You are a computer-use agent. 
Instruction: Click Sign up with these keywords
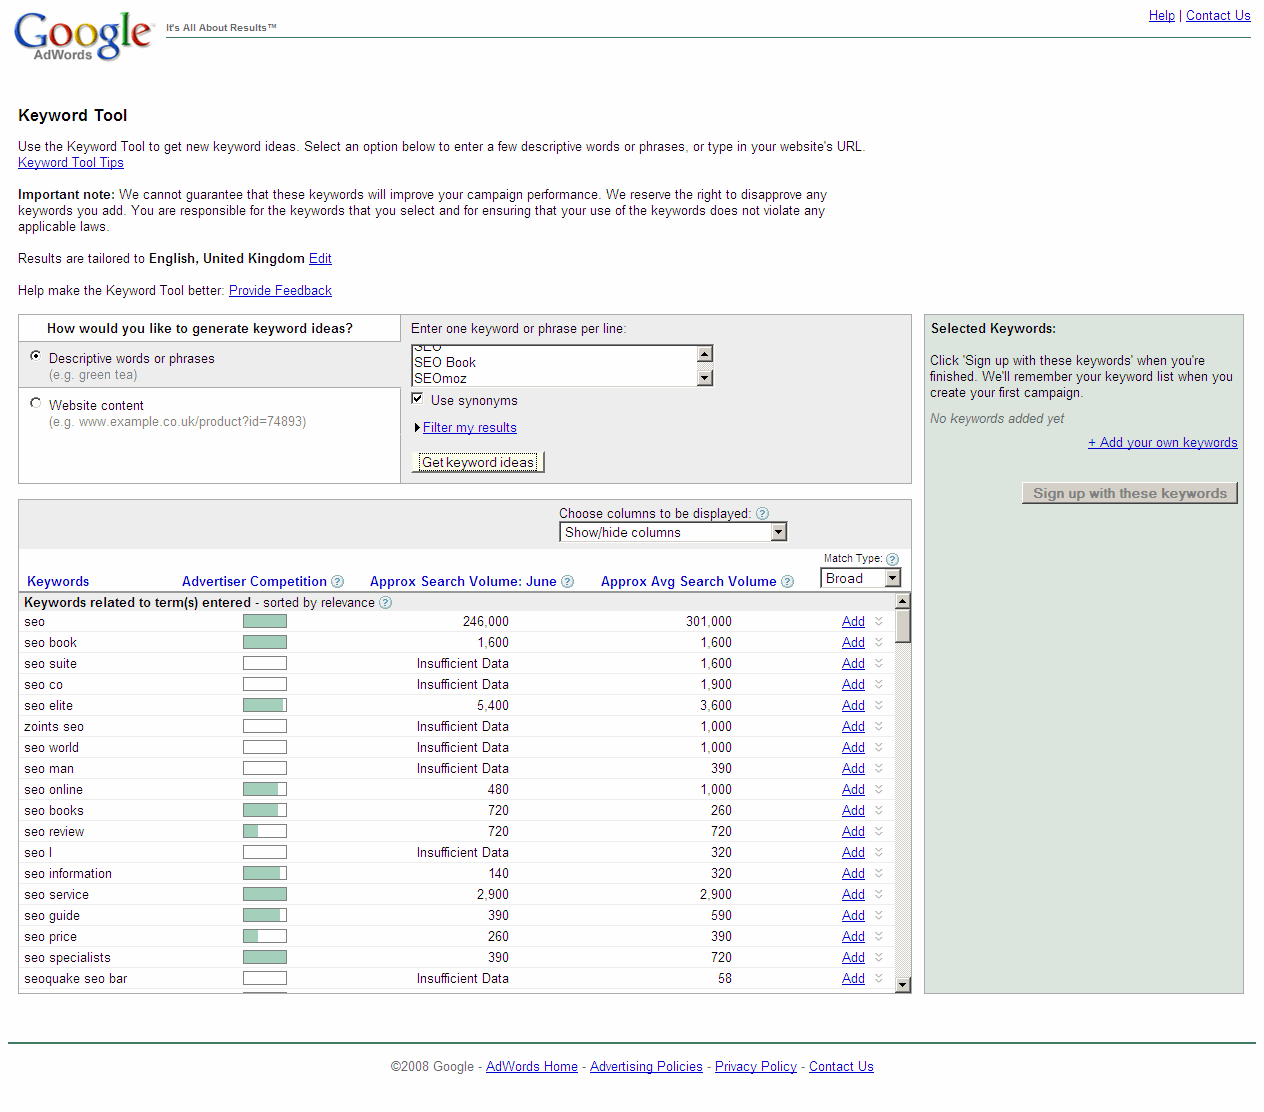1129,492
